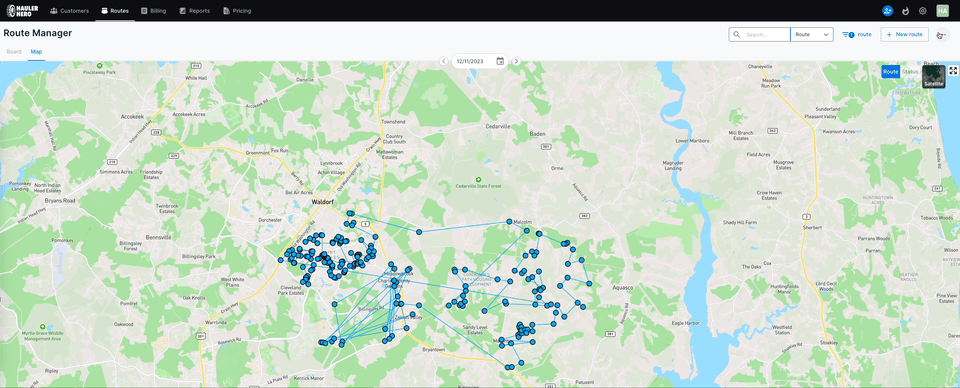Go to previous day arrow
Screen dimensions: 960x388
pos(444,61)
